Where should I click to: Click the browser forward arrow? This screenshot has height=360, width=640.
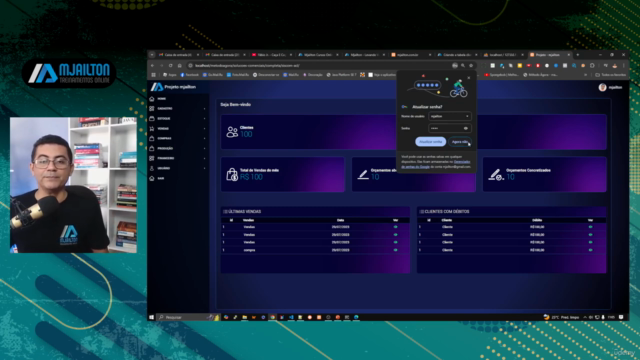pos(162,66)
